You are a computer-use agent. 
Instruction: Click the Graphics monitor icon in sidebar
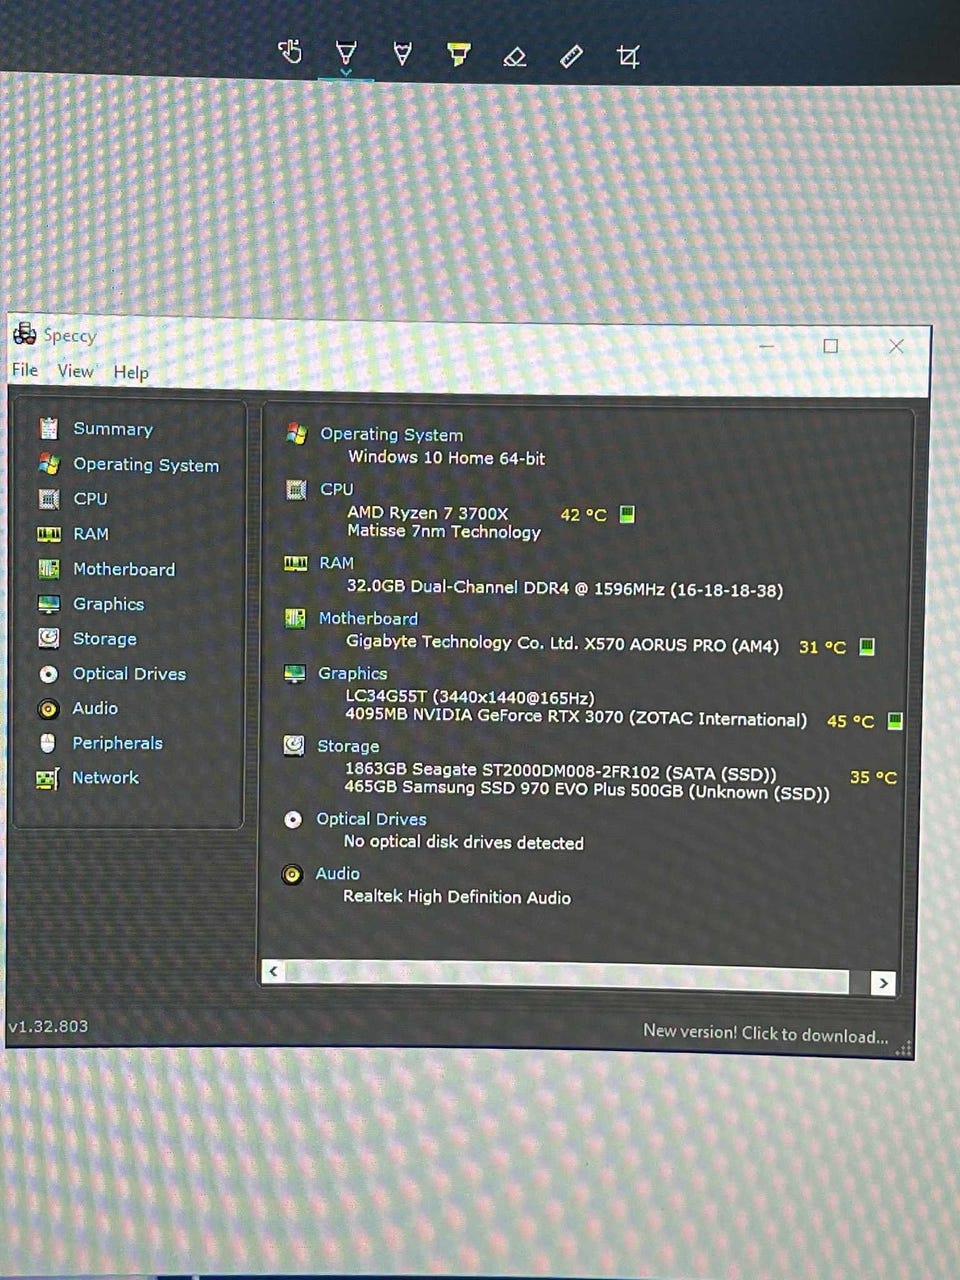coord(48,604)
